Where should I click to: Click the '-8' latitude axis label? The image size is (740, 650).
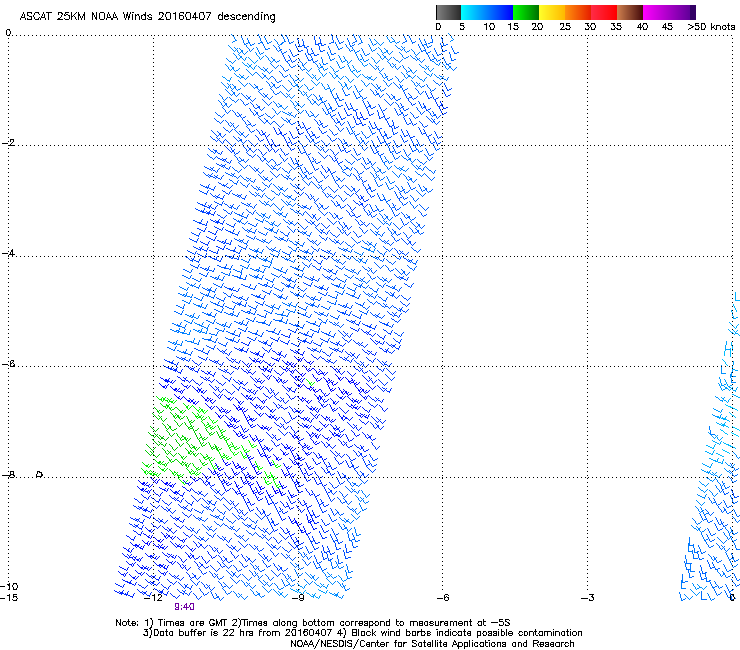pyautogui.click(x=8, y=475)
